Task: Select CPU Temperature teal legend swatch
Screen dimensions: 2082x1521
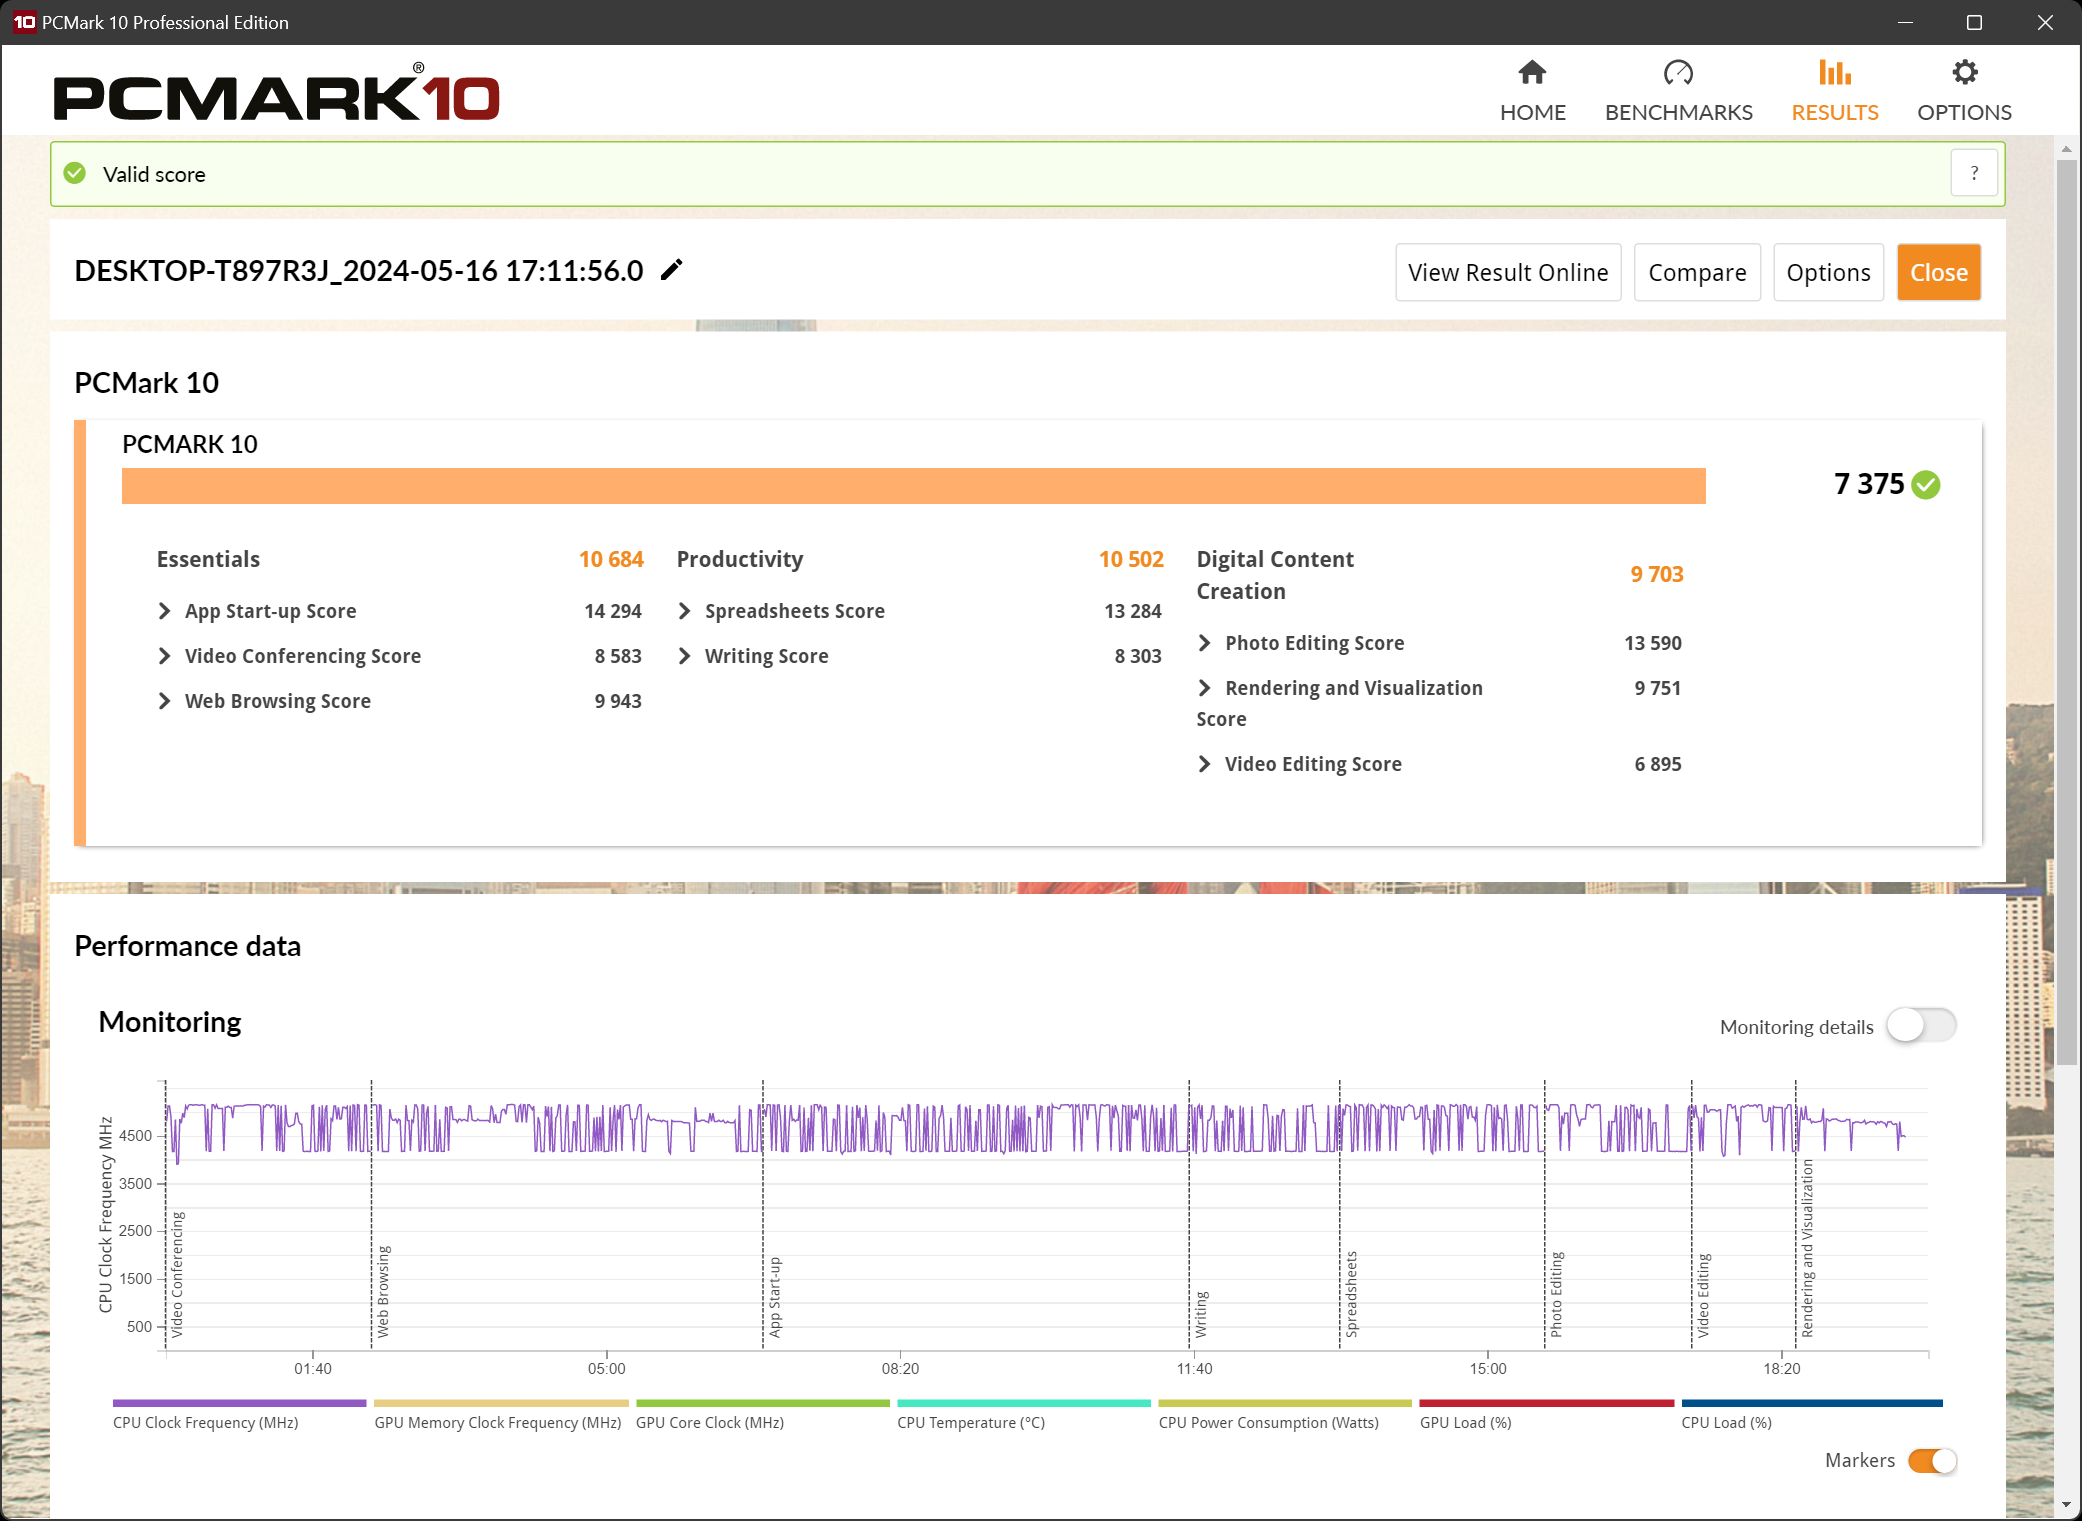Action: (1024, 1403)
